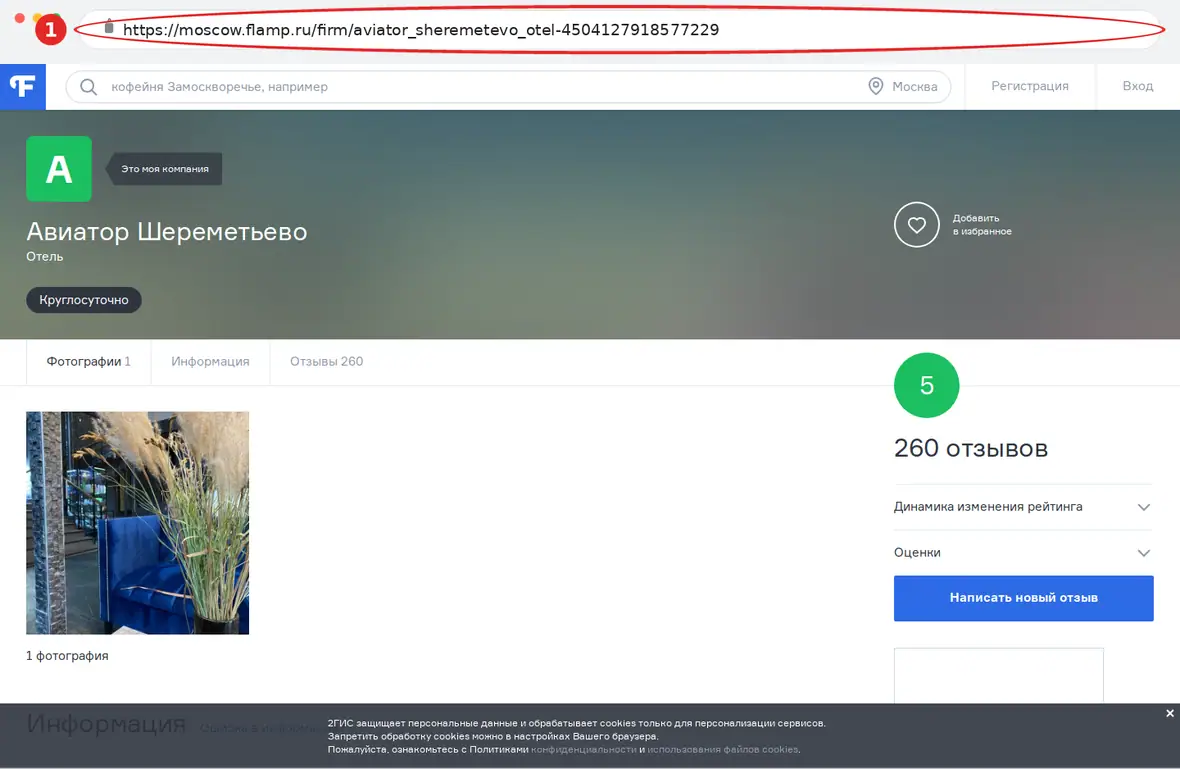Image resolution: width=1180 pixels, height=769 pixels.
Task: Close the cookie notice banner
Action: coord(1169,713)
